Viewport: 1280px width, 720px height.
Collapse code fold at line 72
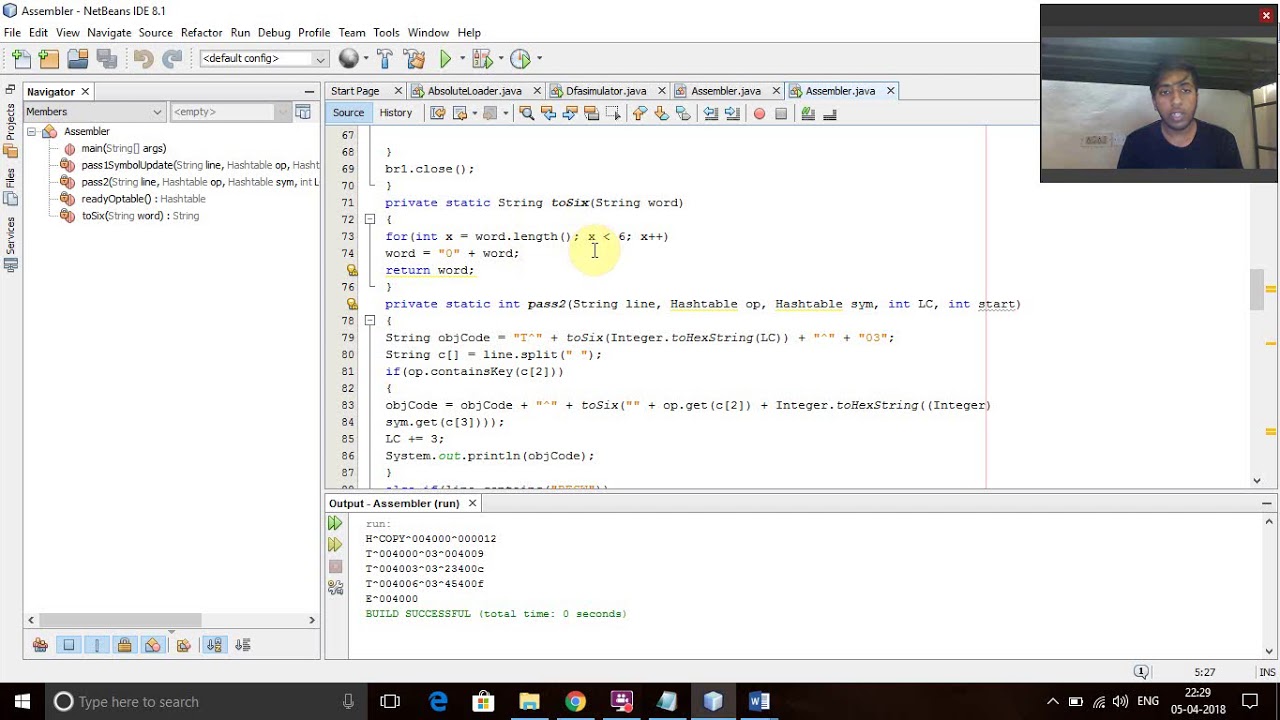[369, 219]
